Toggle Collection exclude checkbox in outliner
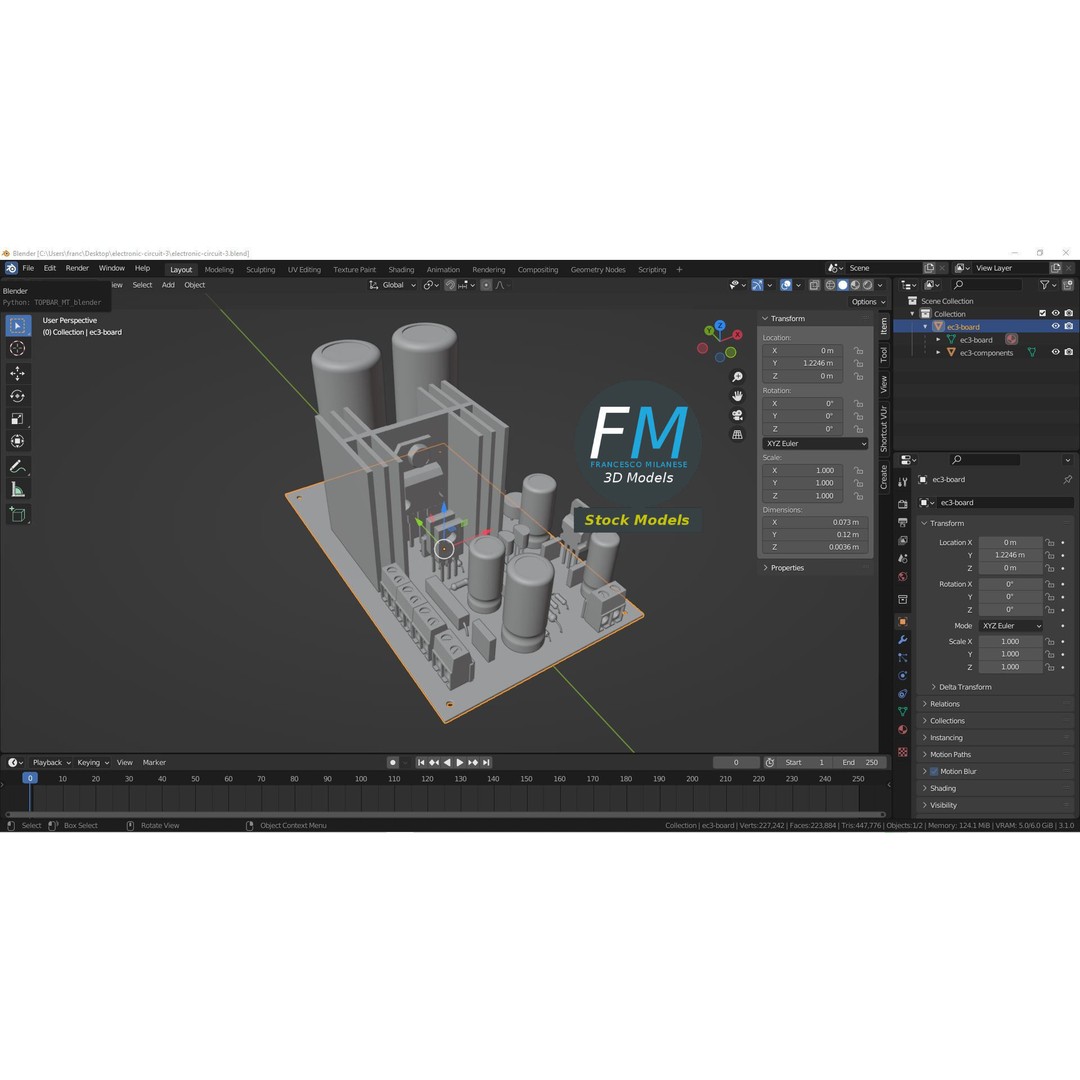This screenshot has width=1080, height=1080. (x=1042, y=313)
